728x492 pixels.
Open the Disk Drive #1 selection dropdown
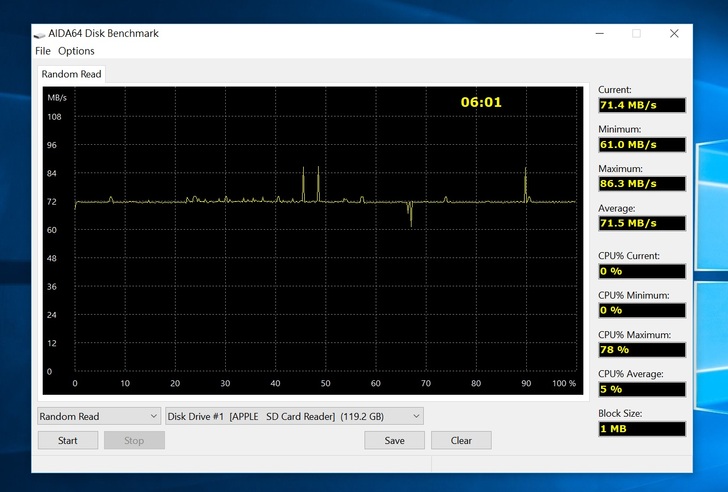[294, 416]
